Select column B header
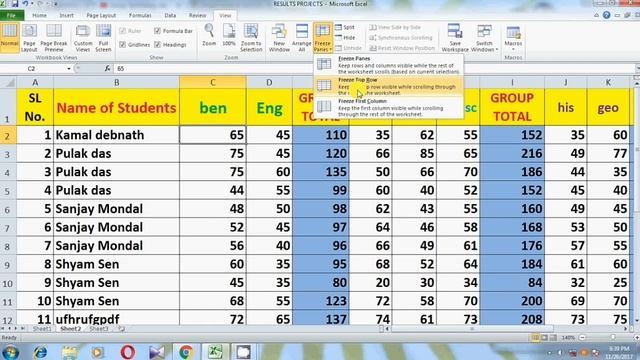 (x=116, y=82)
